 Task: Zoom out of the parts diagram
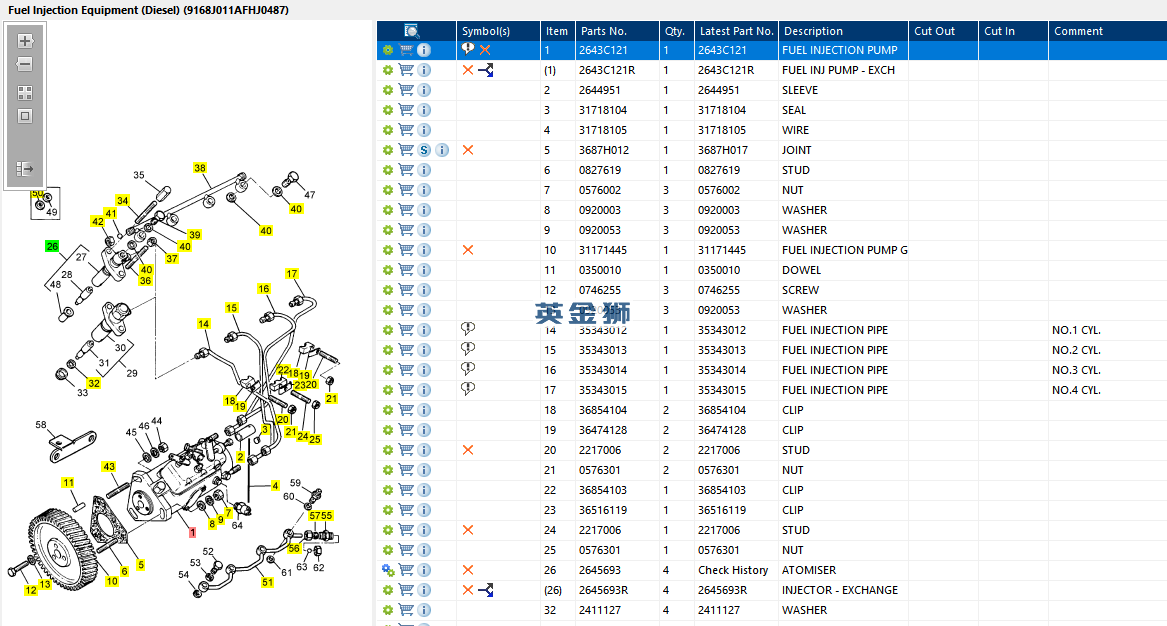[25, 65]
